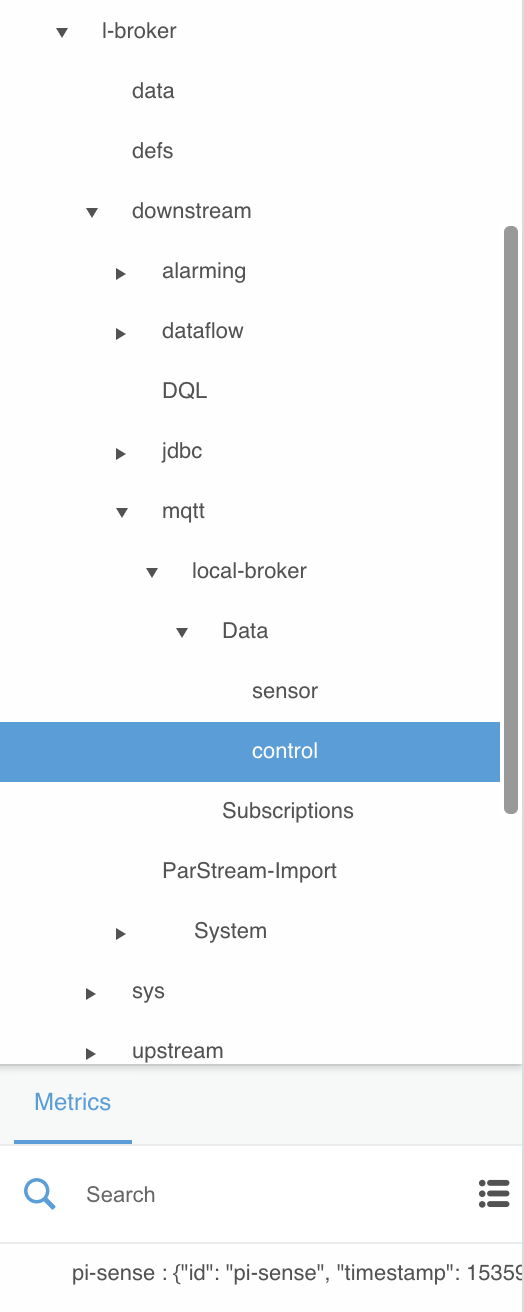
Task: Collapse the mqtt node
Action: pyautogui.click(x=122, y=512)
